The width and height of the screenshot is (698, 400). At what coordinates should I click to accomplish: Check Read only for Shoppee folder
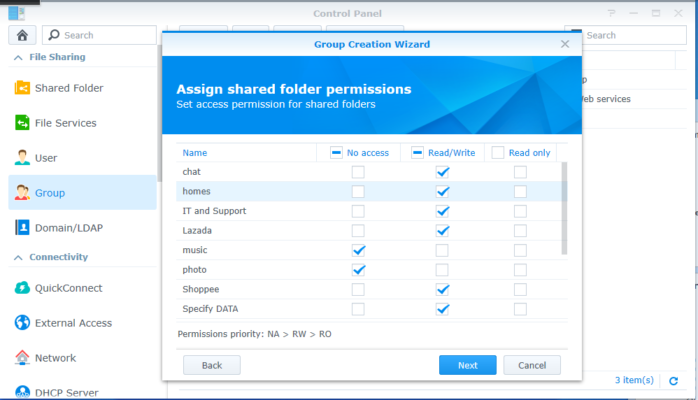coord(520,290)
